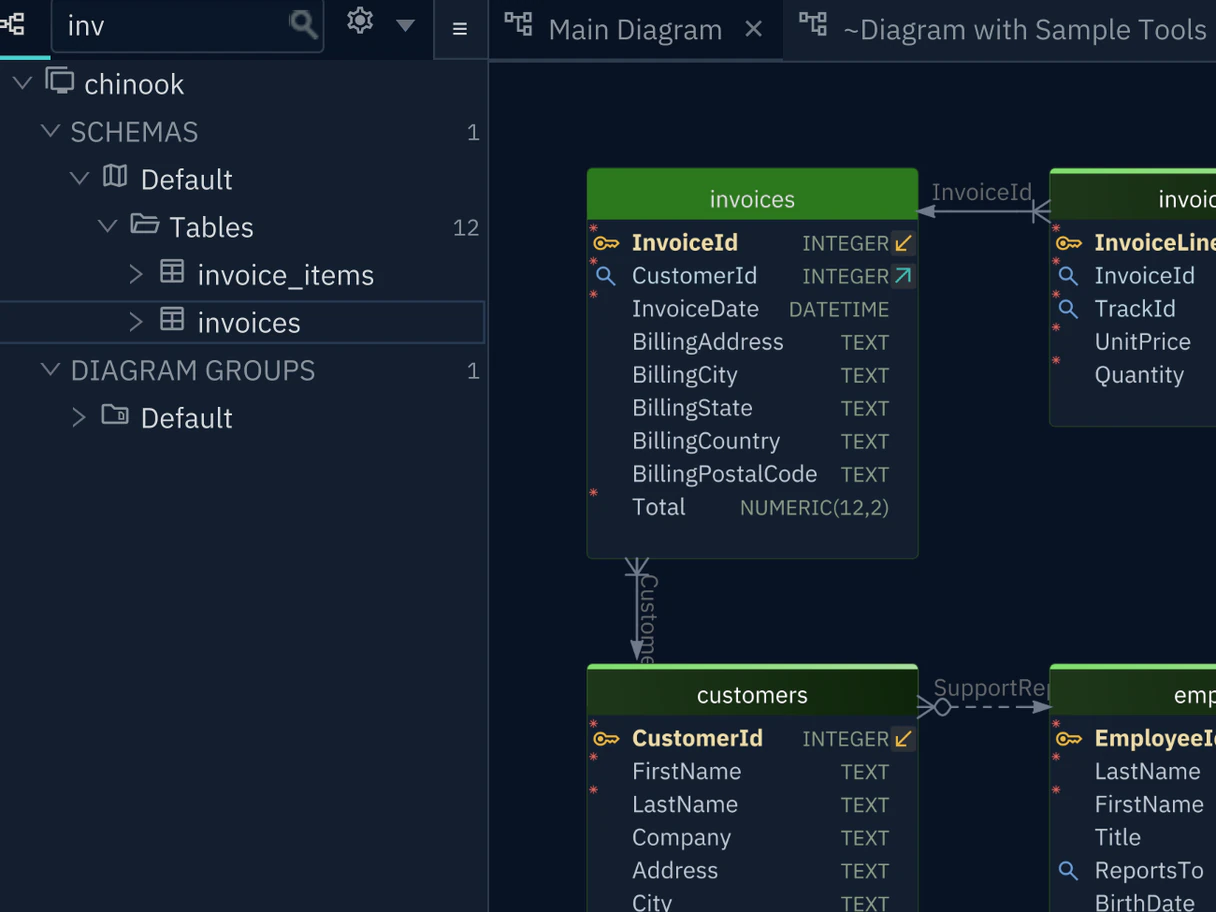Viewport: 1216px width, 912px height.
Task: Expand the Default diagram group
Action: [x=79, y=417]
